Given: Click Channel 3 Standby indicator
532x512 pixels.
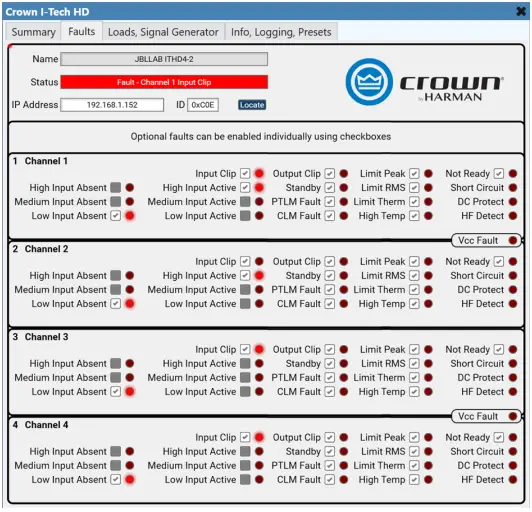Looking at the screenshot, I should click(x=344, y=363).
